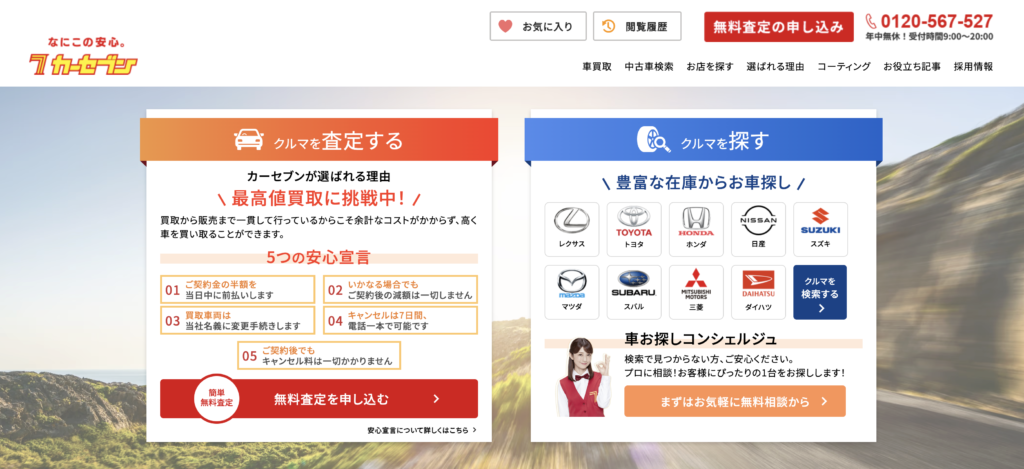Choose the Subaru brand logo tile
1024x469 pixels.
pyautogui.click(x=634, y=292)
